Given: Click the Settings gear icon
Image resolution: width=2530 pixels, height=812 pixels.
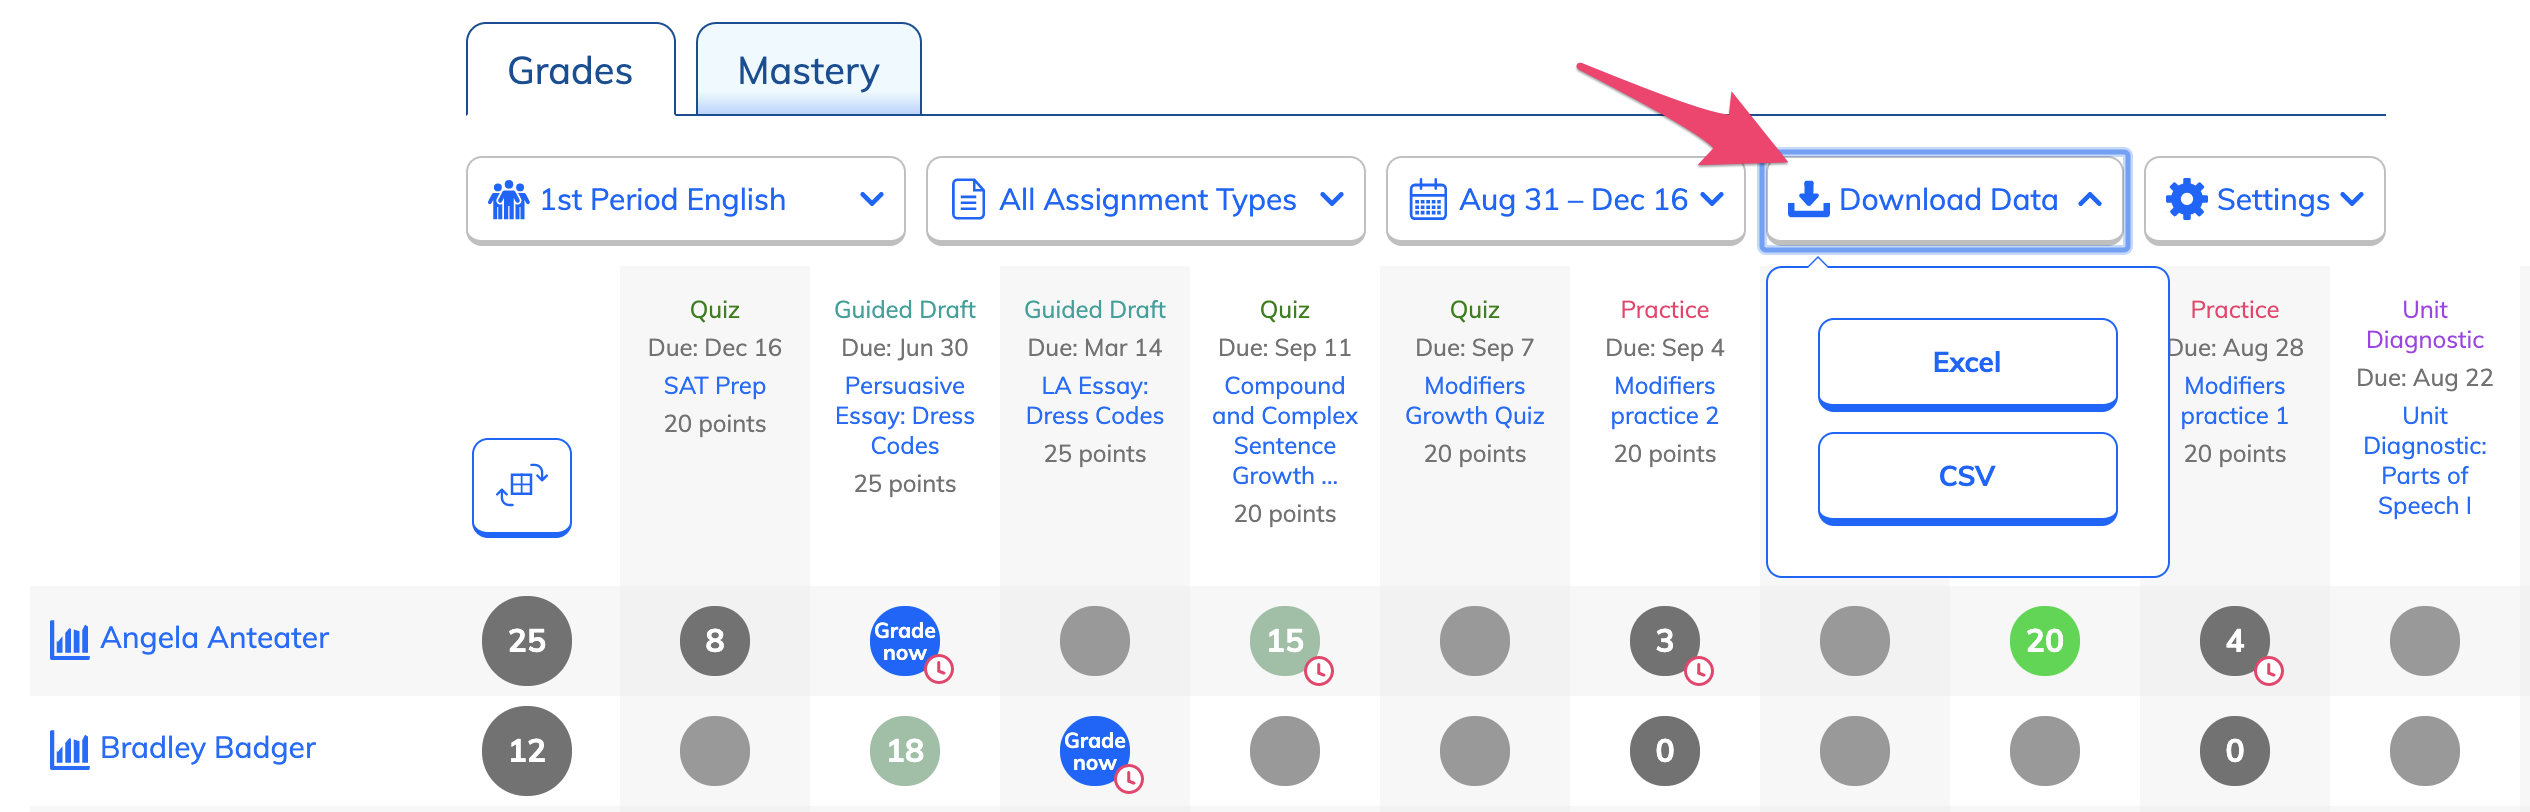Looking at the screenshot, I should 2186,199.
